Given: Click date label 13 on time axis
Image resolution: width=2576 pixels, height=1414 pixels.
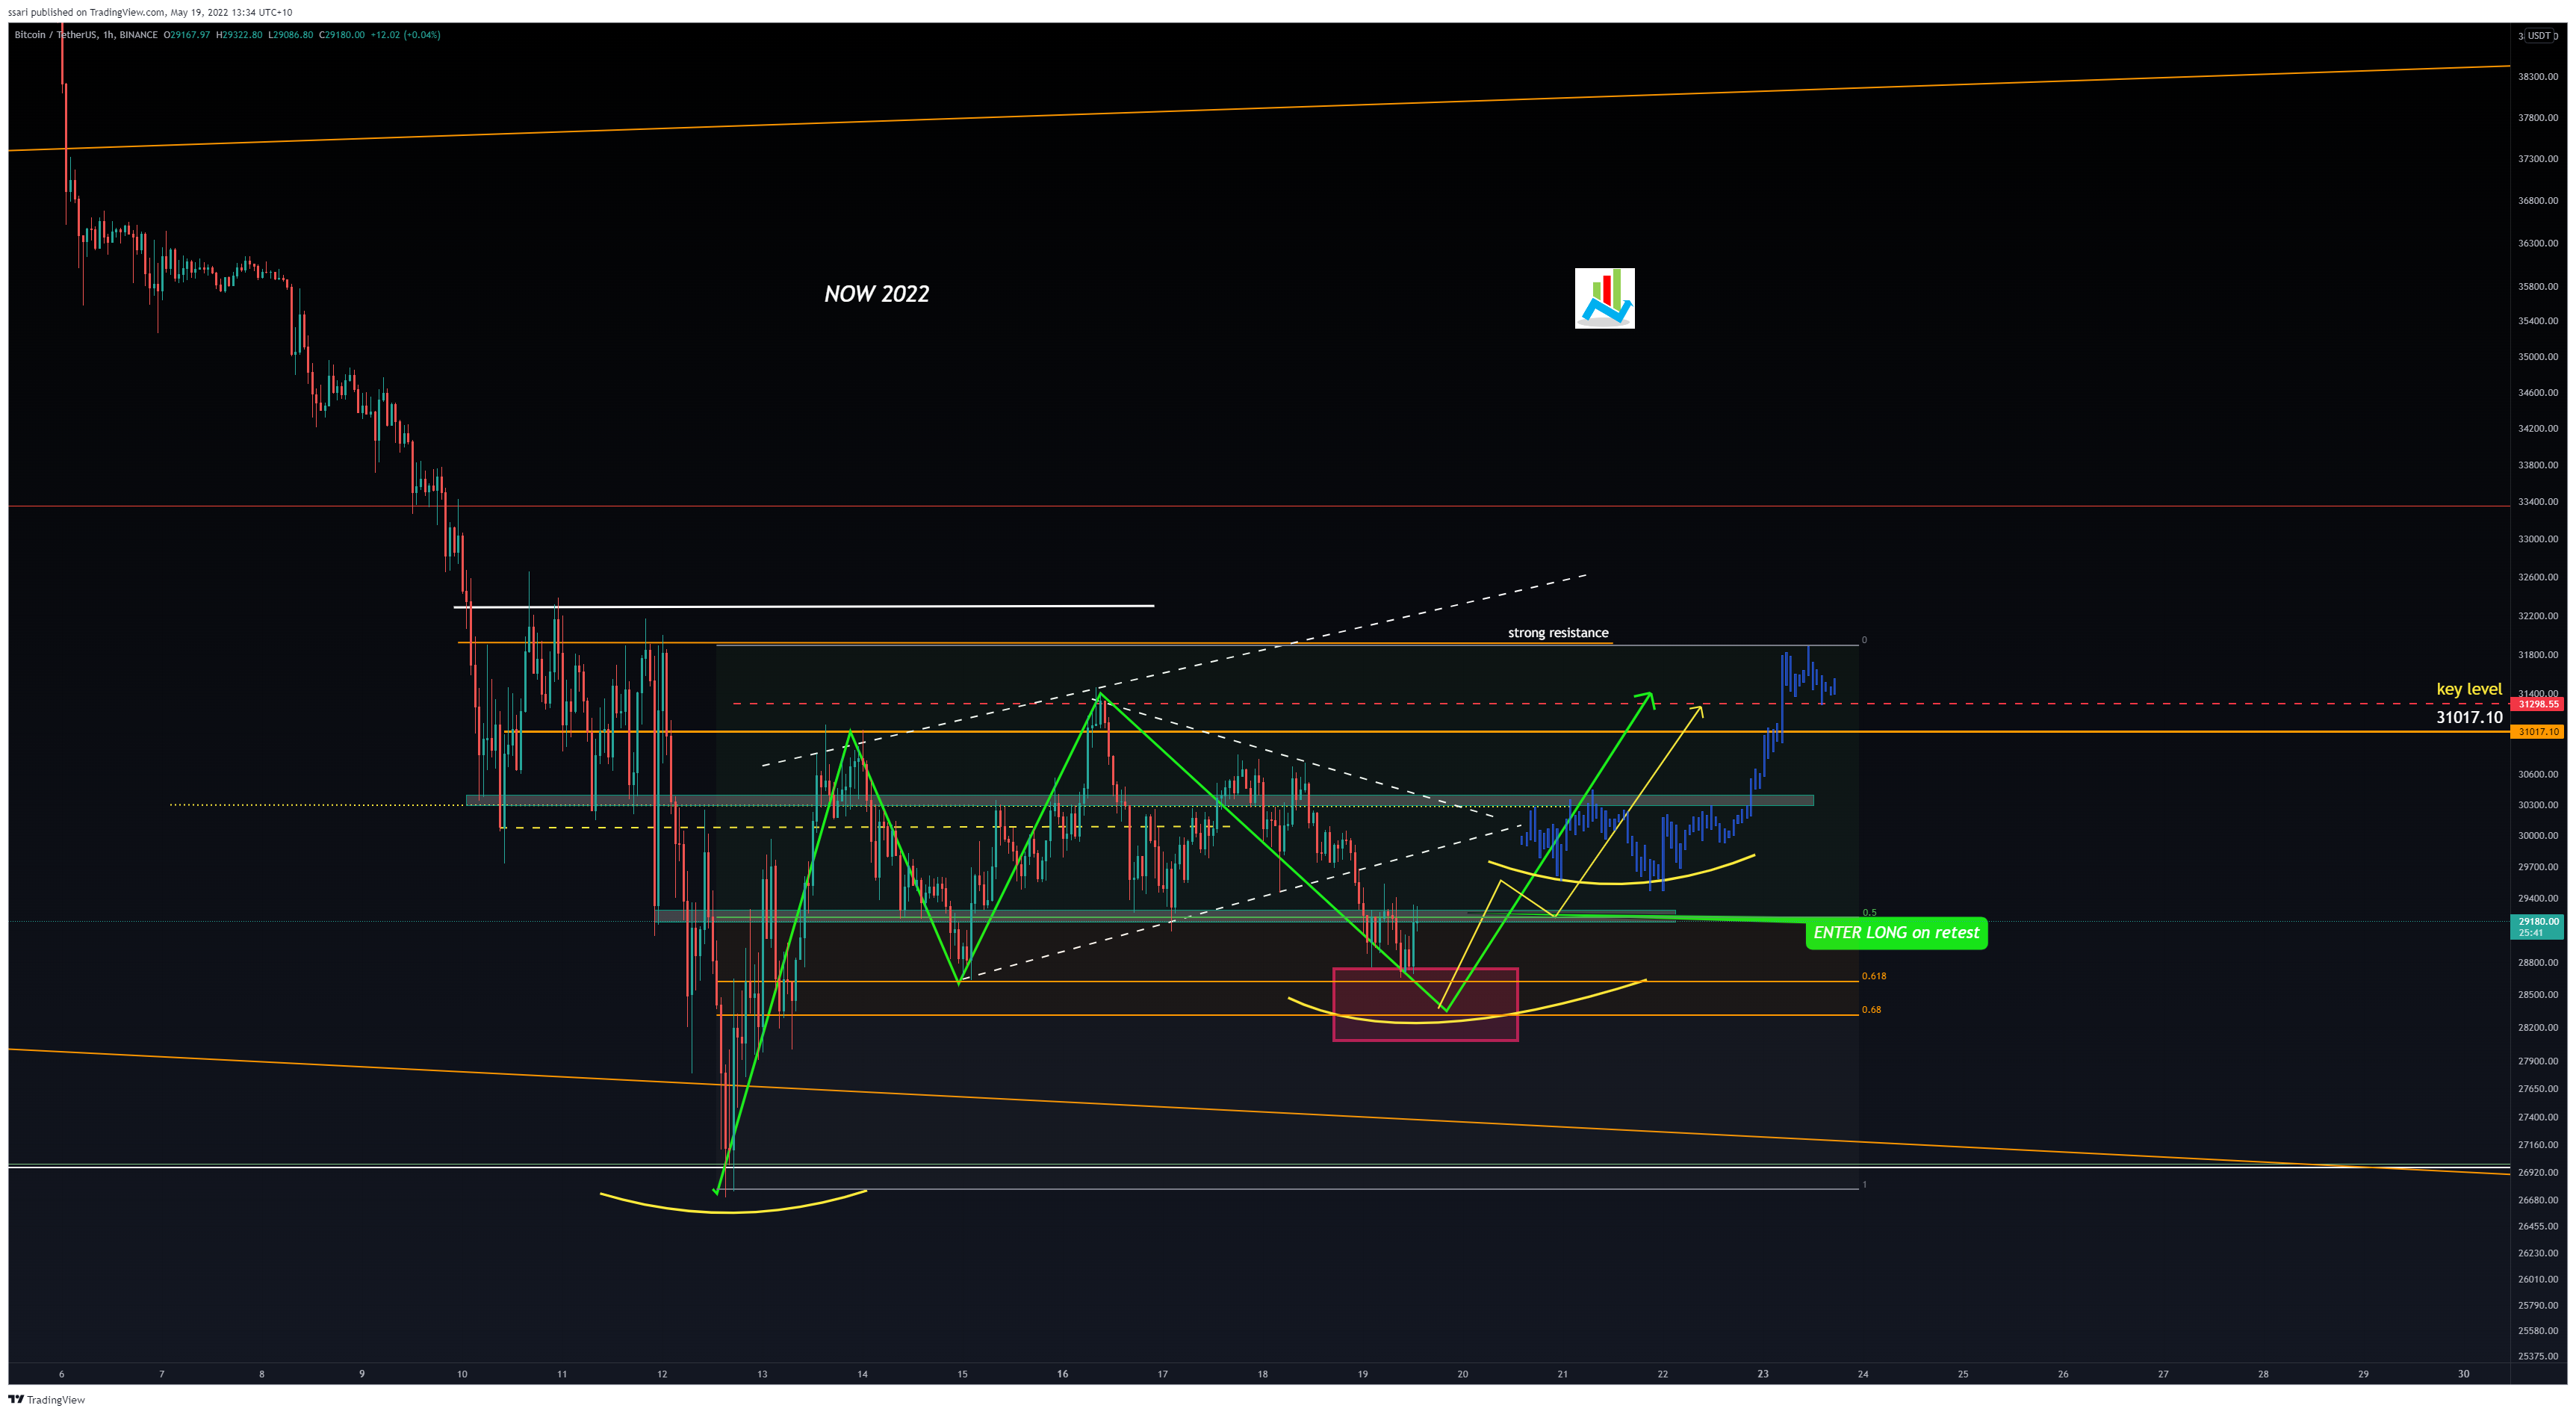Looking at the screenshot, I should 762,1374.
